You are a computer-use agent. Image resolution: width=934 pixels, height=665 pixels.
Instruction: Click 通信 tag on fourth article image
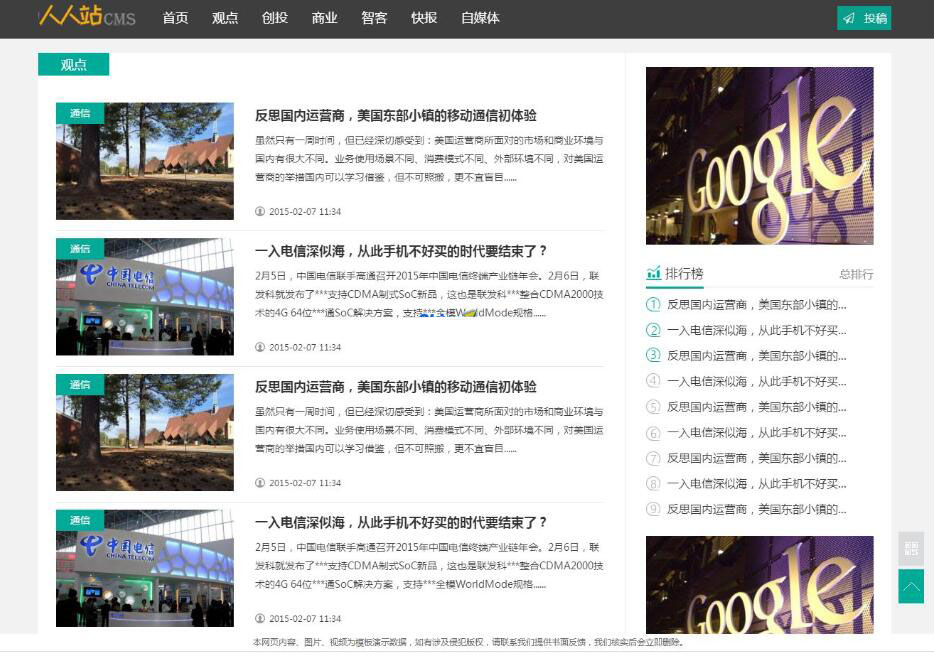(80, 520)
